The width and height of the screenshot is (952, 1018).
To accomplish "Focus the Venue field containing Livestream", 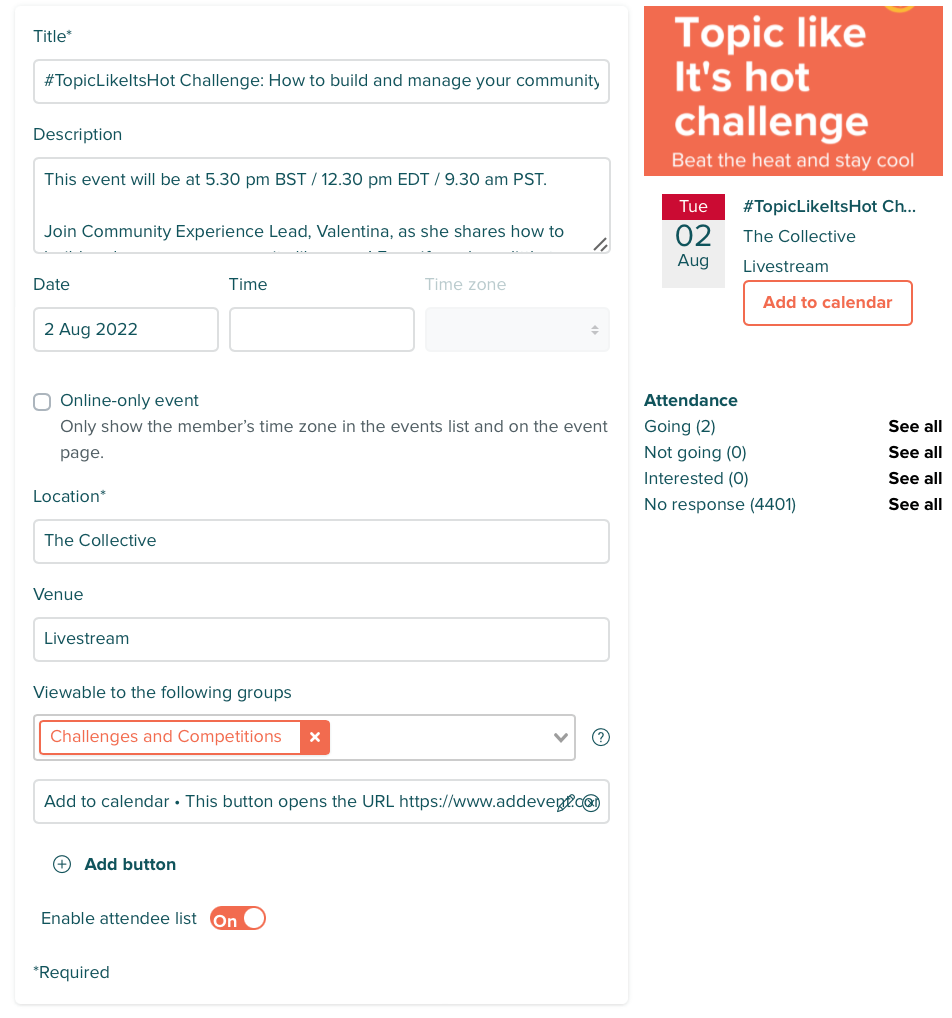I will click(321, 639).
